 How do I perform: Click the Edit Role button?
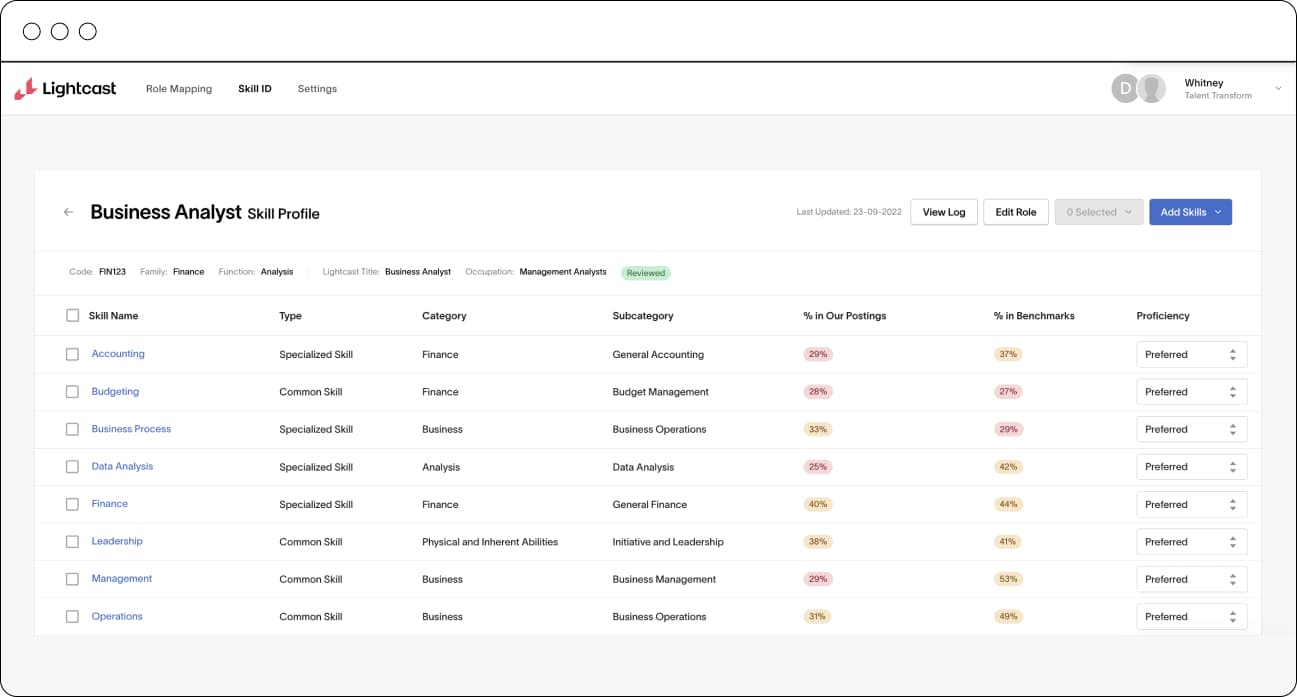(1015, 212)
